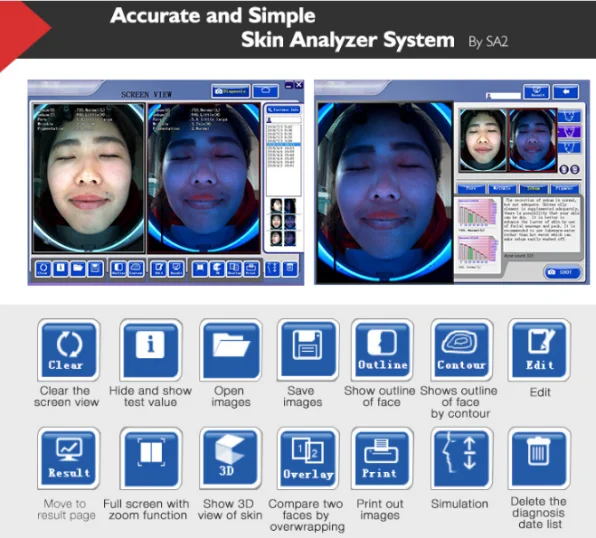Click the large Clear icon in the legend

pos(69,350)
